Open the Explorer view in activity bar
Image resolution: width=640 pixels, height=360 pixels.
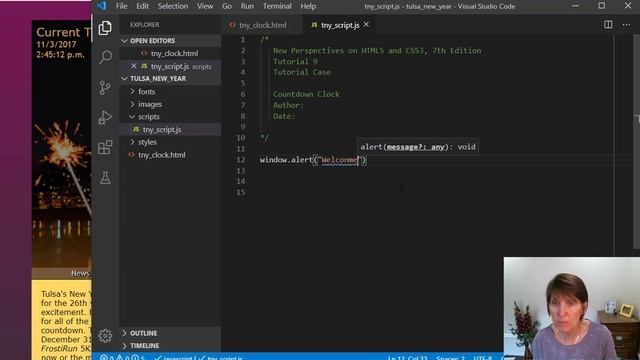[x=105, y=28]
